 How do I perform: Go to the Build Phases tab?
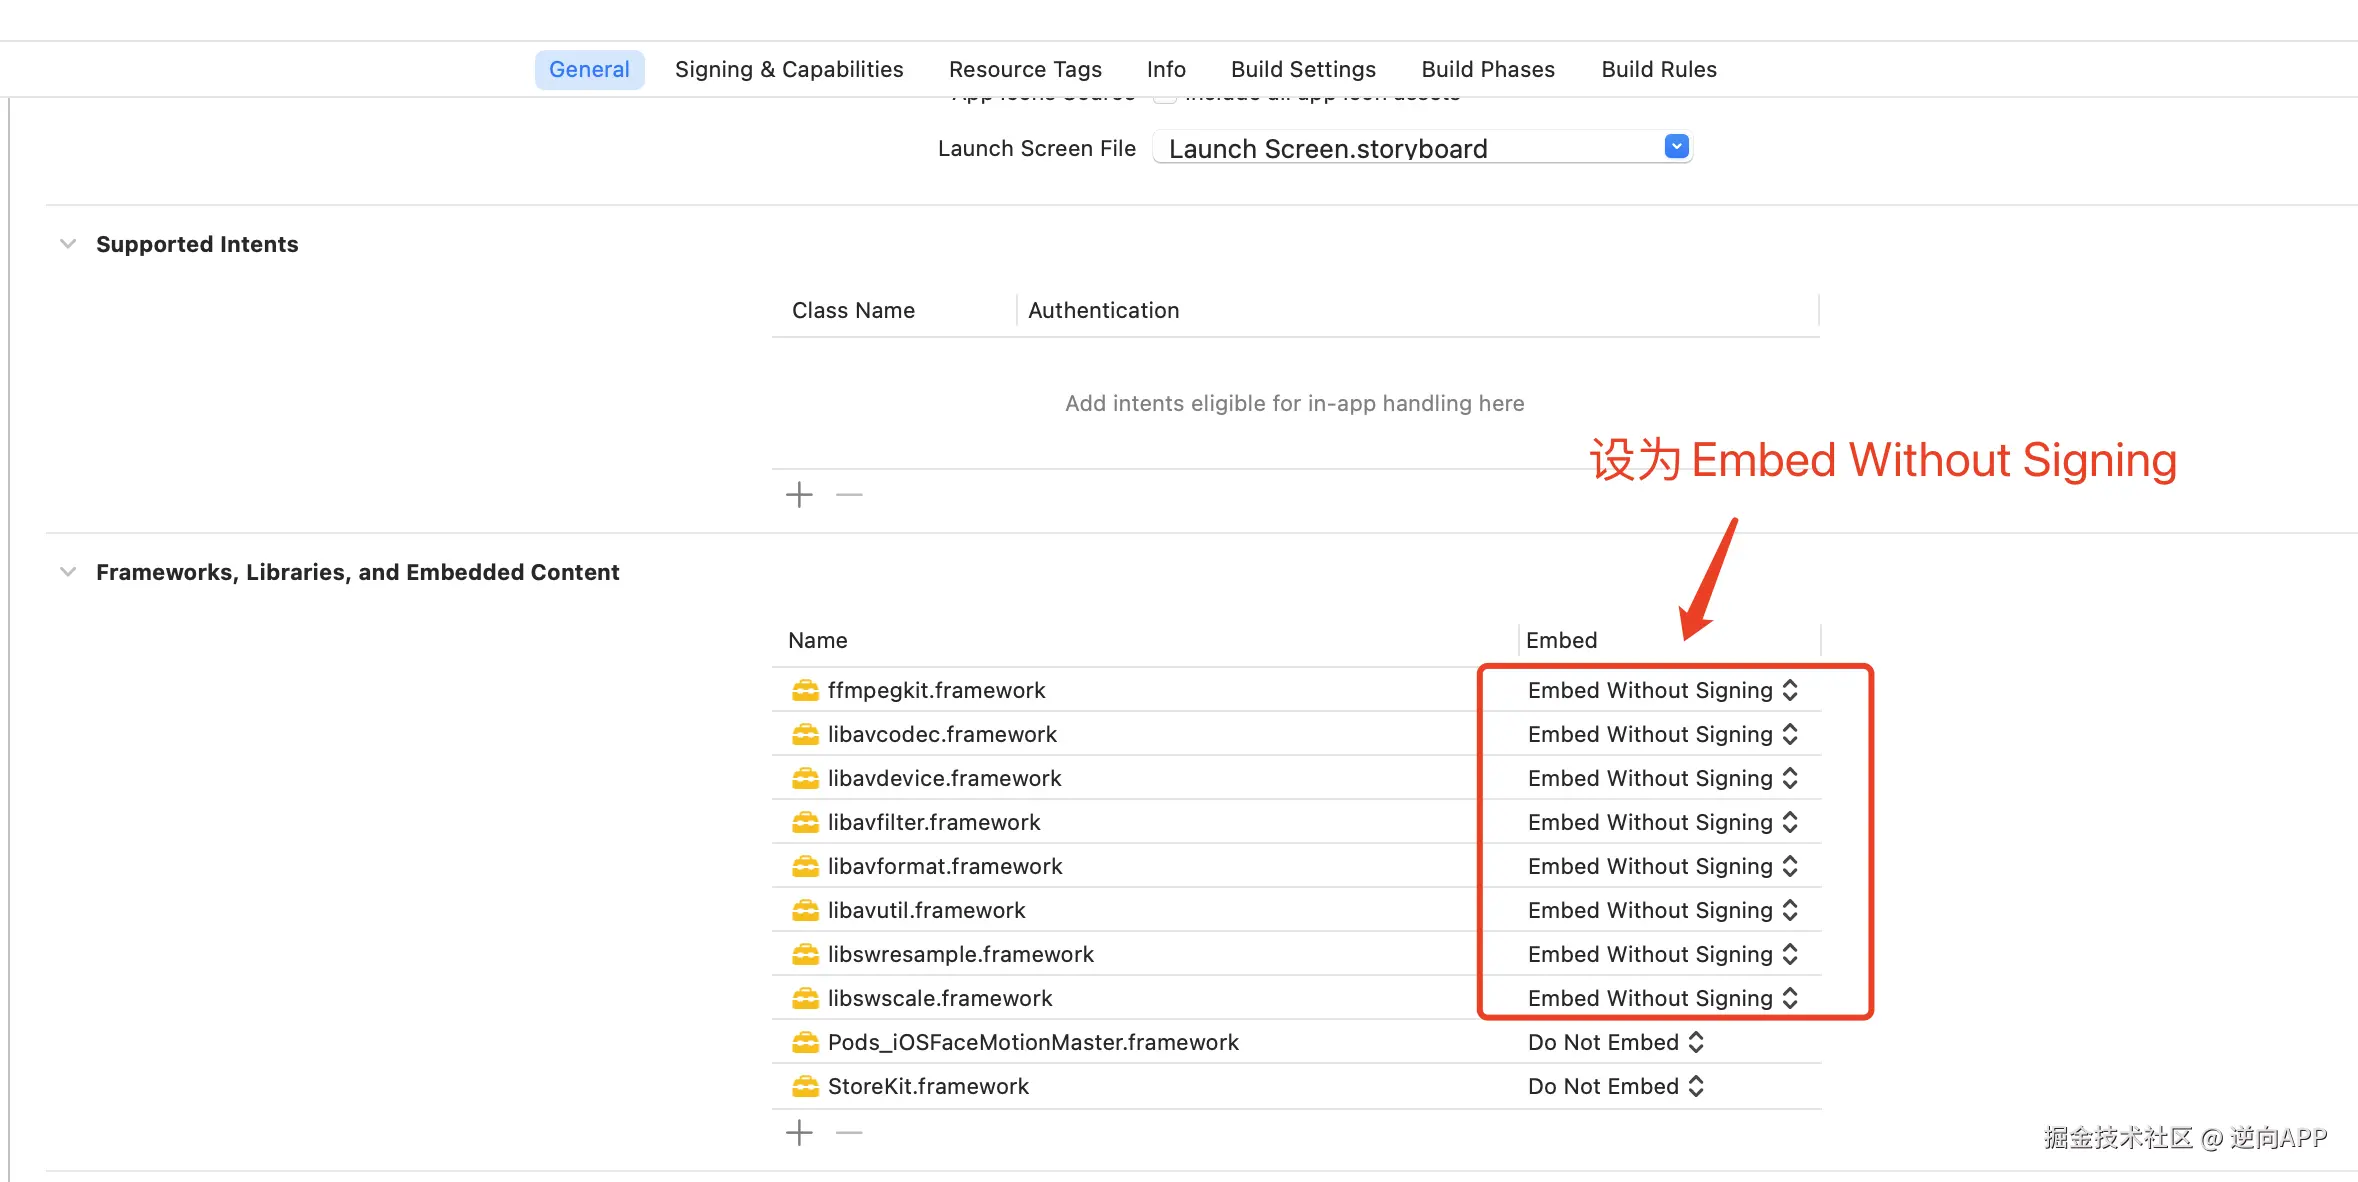point(1488,69)
